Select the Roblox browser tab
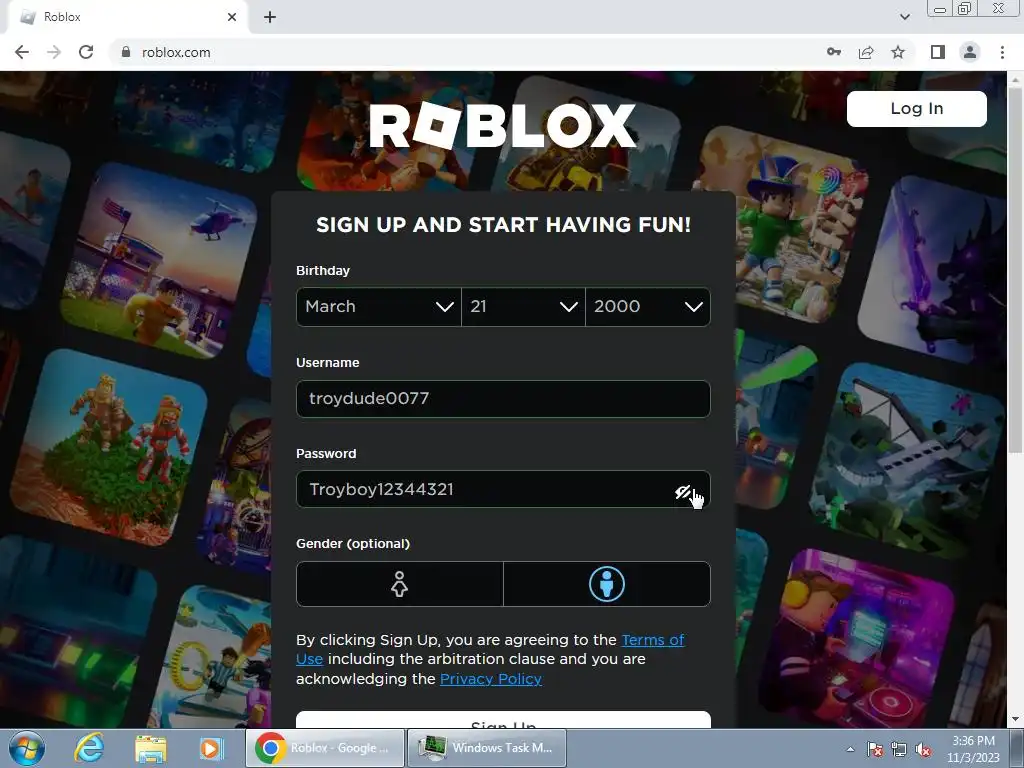1024x768 pixels. pyautogui.click(x=127, y=18)
